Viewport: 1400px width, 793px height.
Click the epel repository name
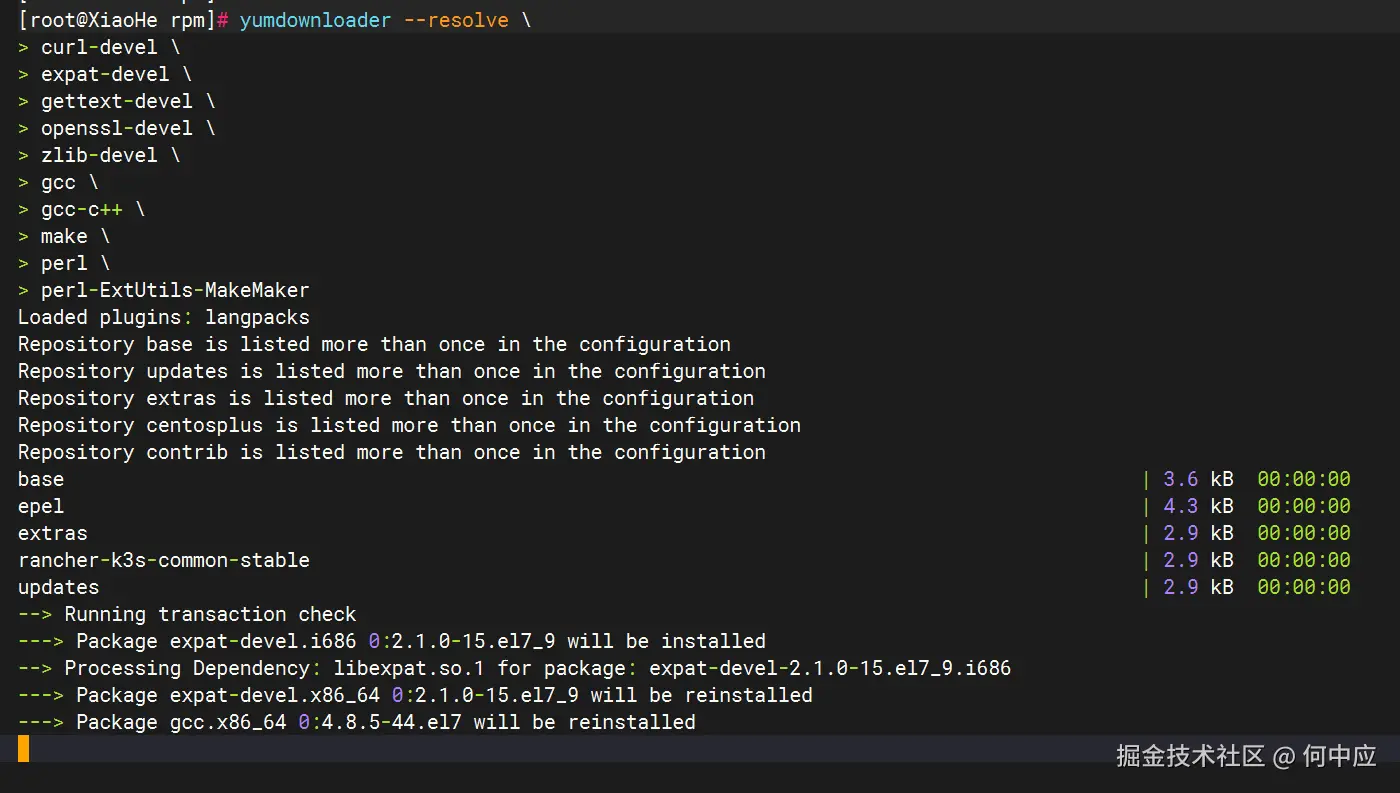41,506
